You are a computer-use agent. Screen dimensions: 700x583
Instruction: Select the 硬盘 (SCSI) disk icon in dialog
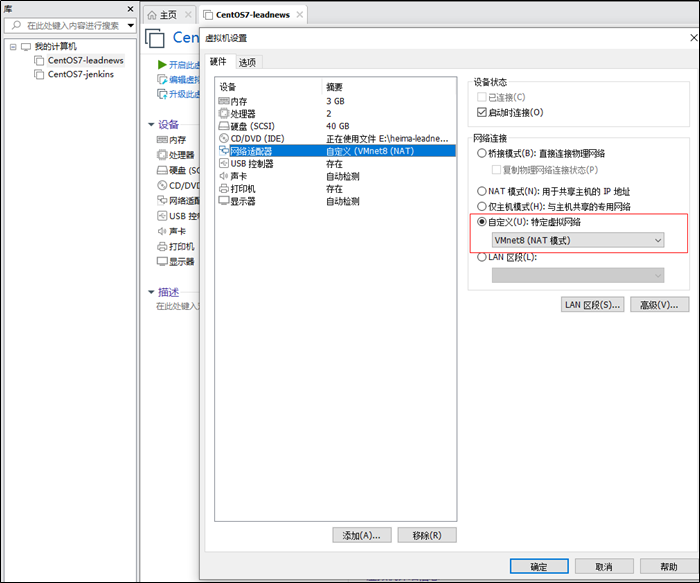pos(224,126)
